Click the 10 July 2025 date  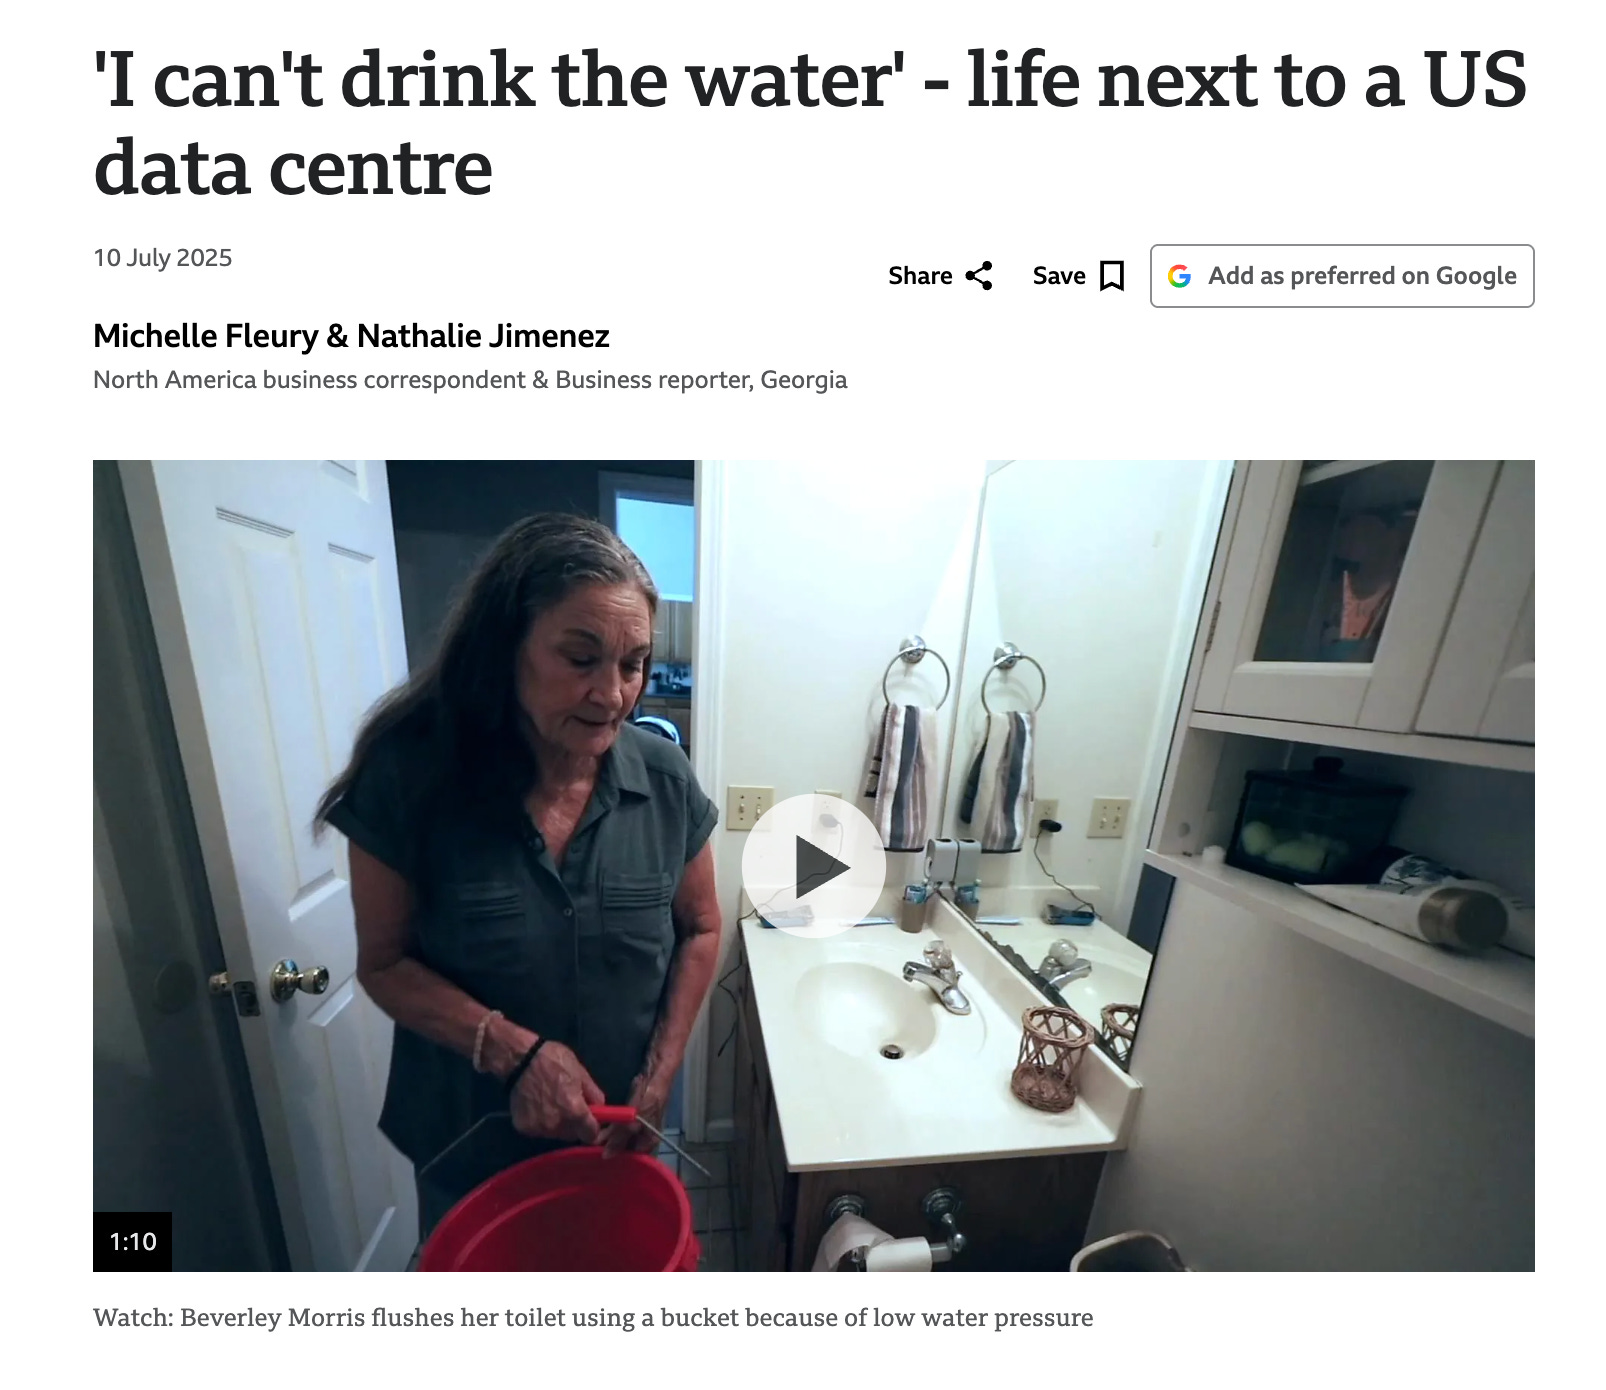click(x=163, y=258)
